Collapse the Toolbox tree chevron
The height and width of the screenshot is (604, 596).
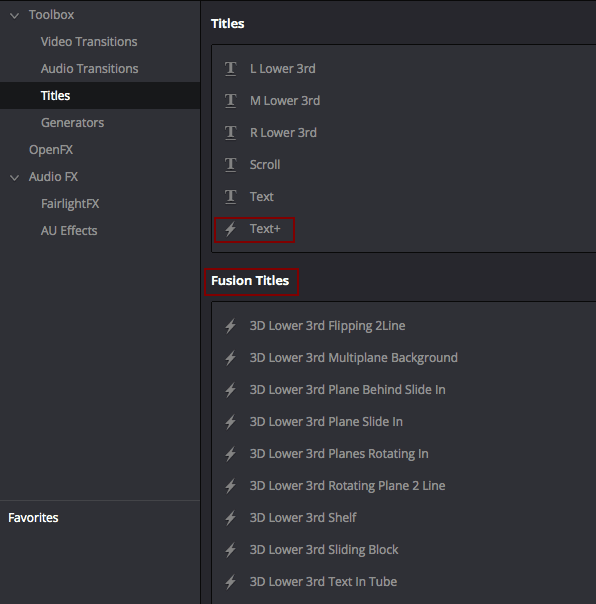(x=14, y=16)
